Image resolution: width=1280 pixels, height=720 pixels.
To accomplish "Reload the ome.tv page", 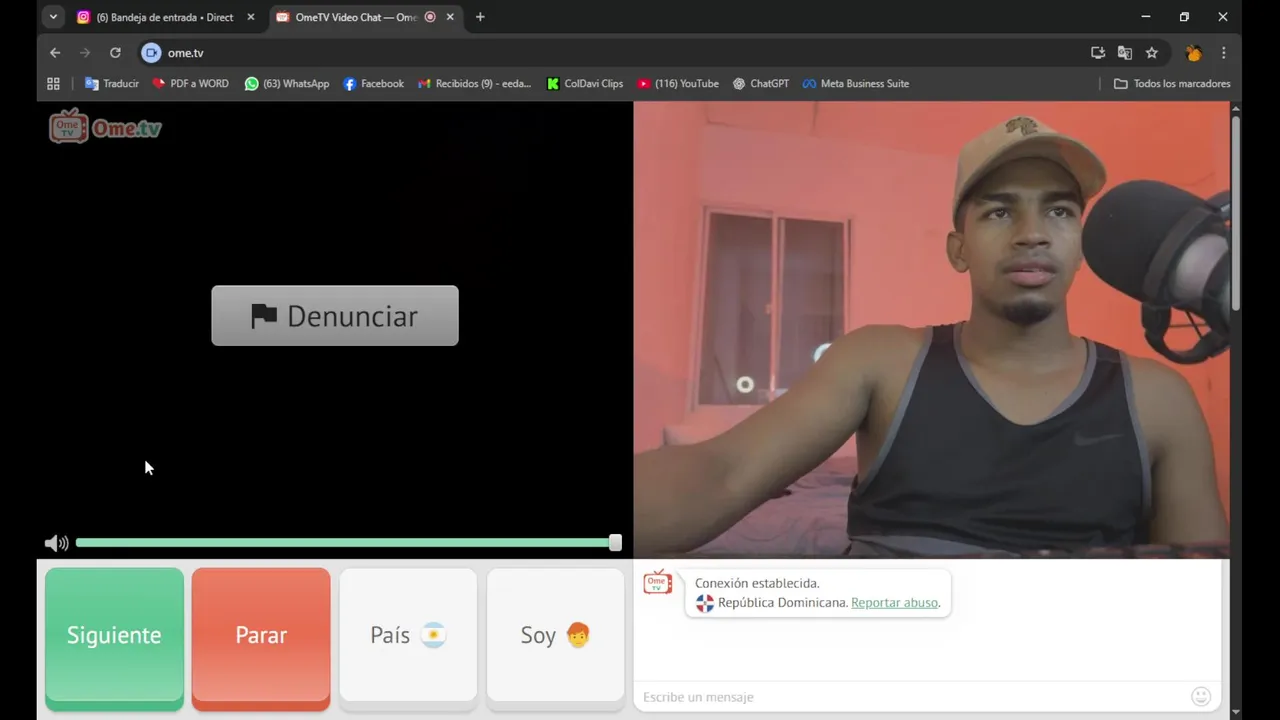I will tap(115, 53).
